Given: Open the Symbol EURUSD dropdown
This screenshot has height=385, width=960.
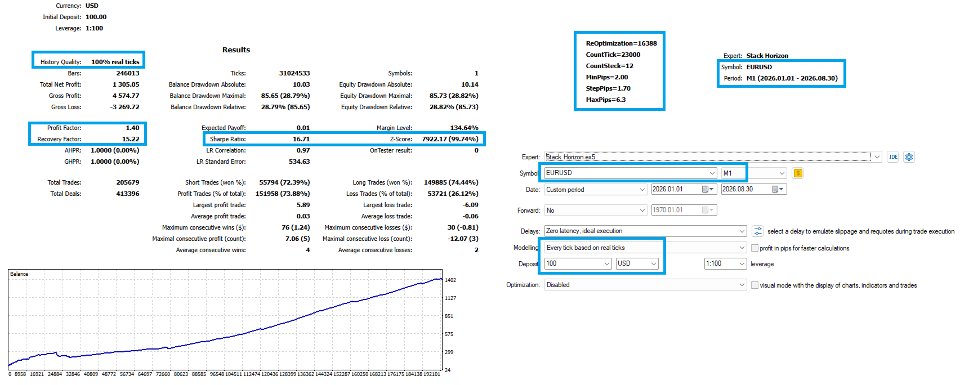Looking at the screenshot, I should tap(711, 173).
